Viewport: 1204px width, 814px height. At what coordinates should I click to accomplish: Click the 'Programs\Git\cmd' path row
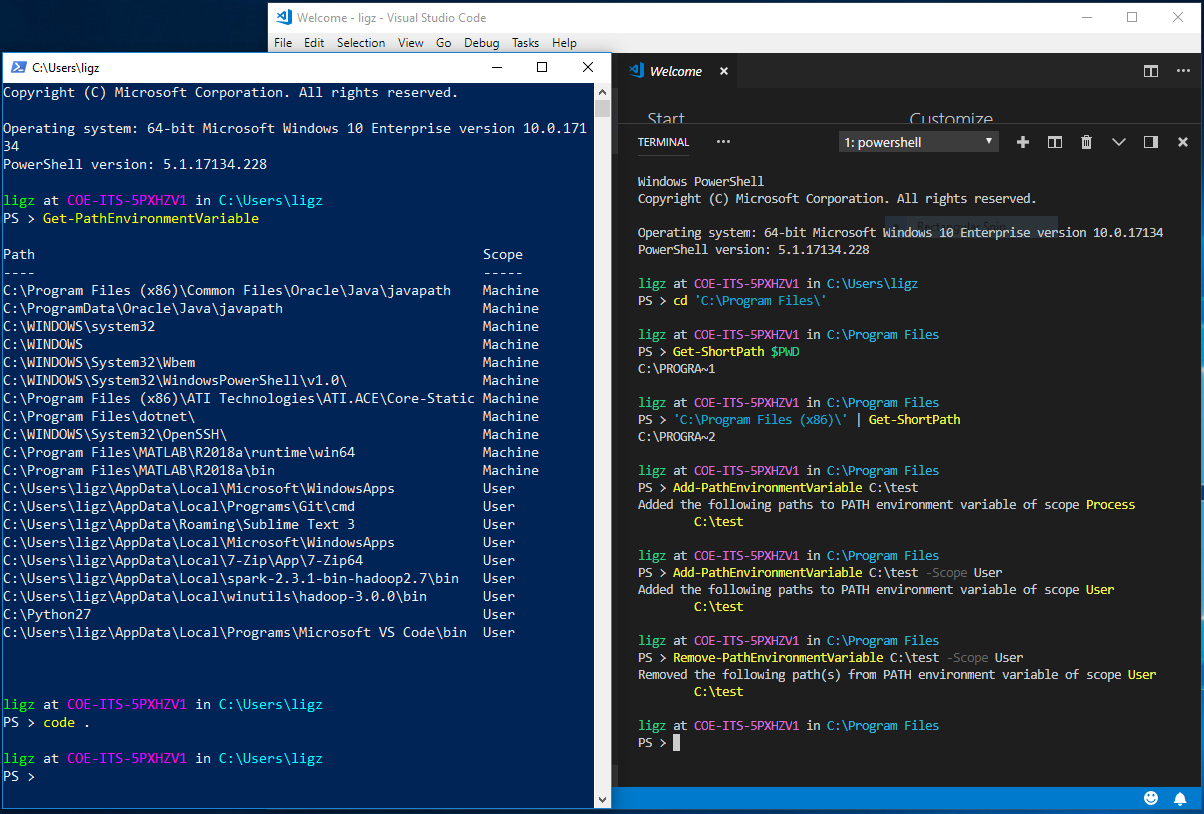click(179, 506)
